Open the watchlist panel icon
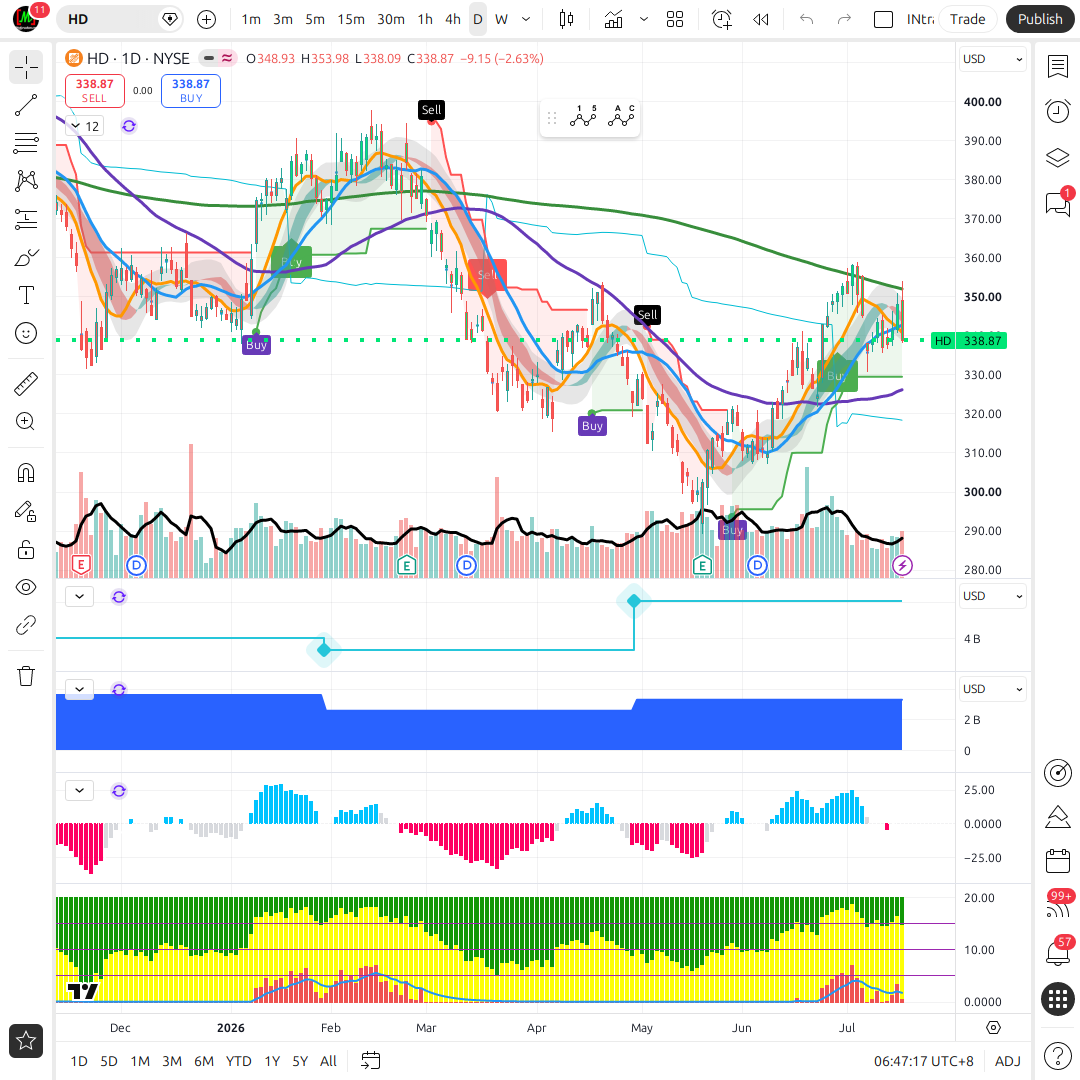 [1057, 67]
